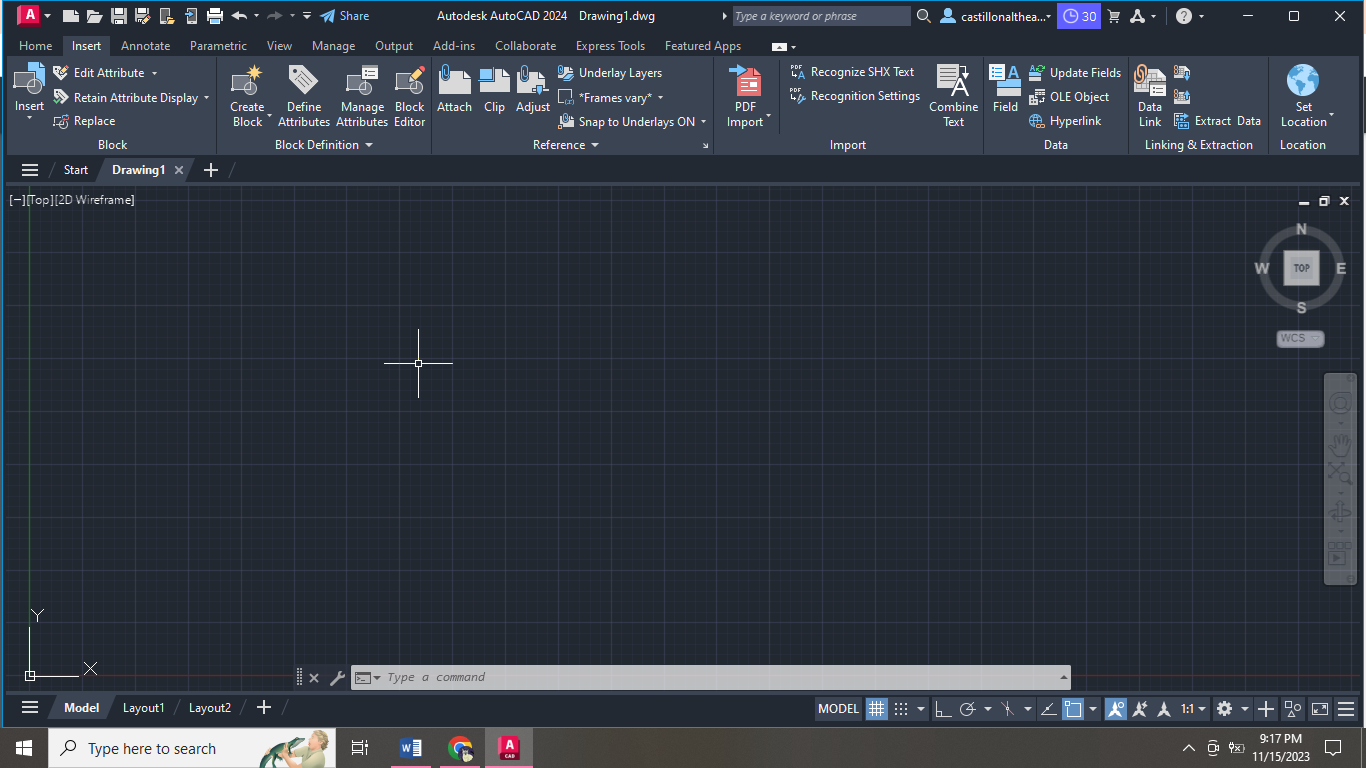This screenshot has width=1366, height=768.
Task: Click the TOP face of ViewCube
Action: pyautogui.click(x=1301, y=268)
